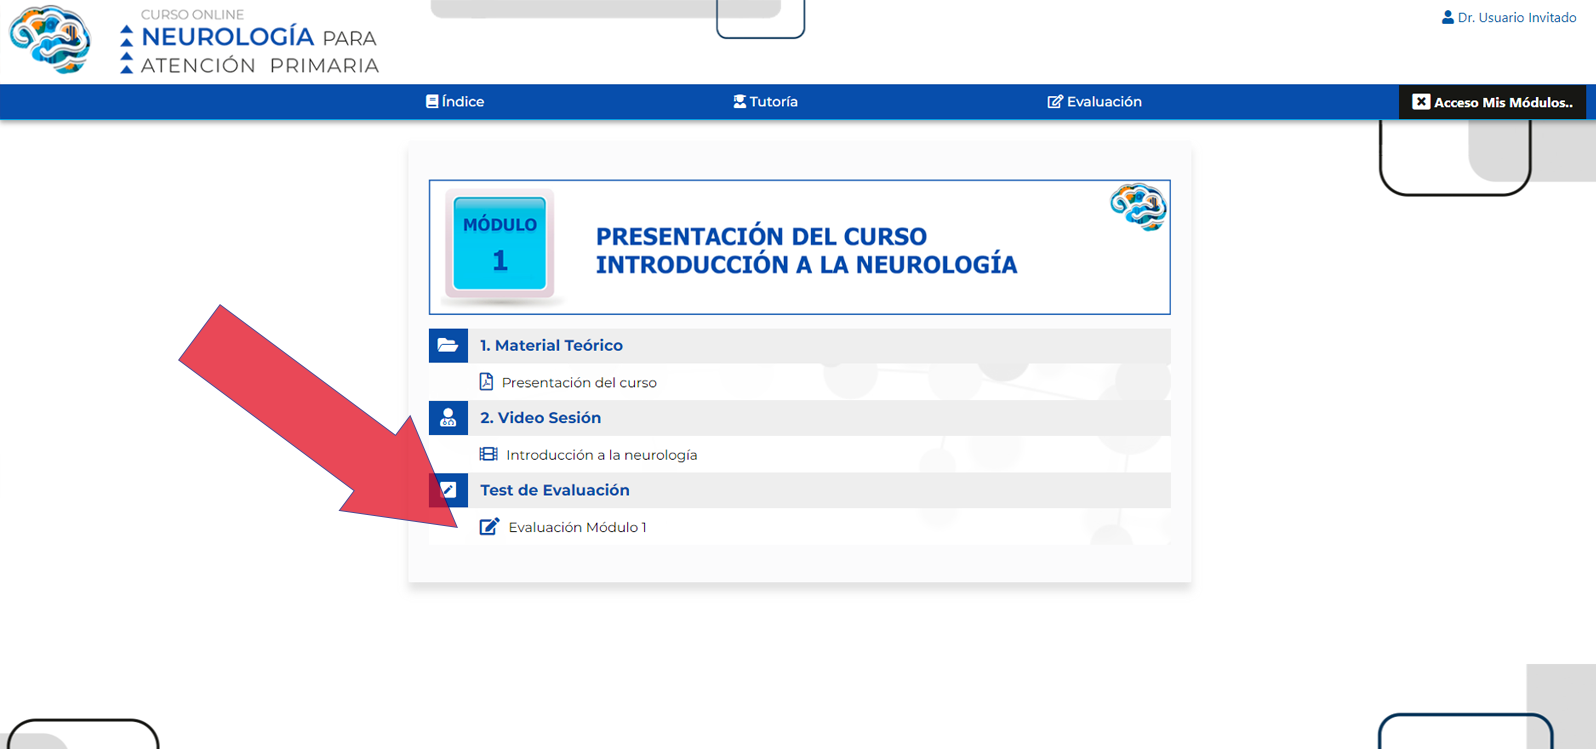Expand the Test de Evaluación section header

click(x=555, y=490)
